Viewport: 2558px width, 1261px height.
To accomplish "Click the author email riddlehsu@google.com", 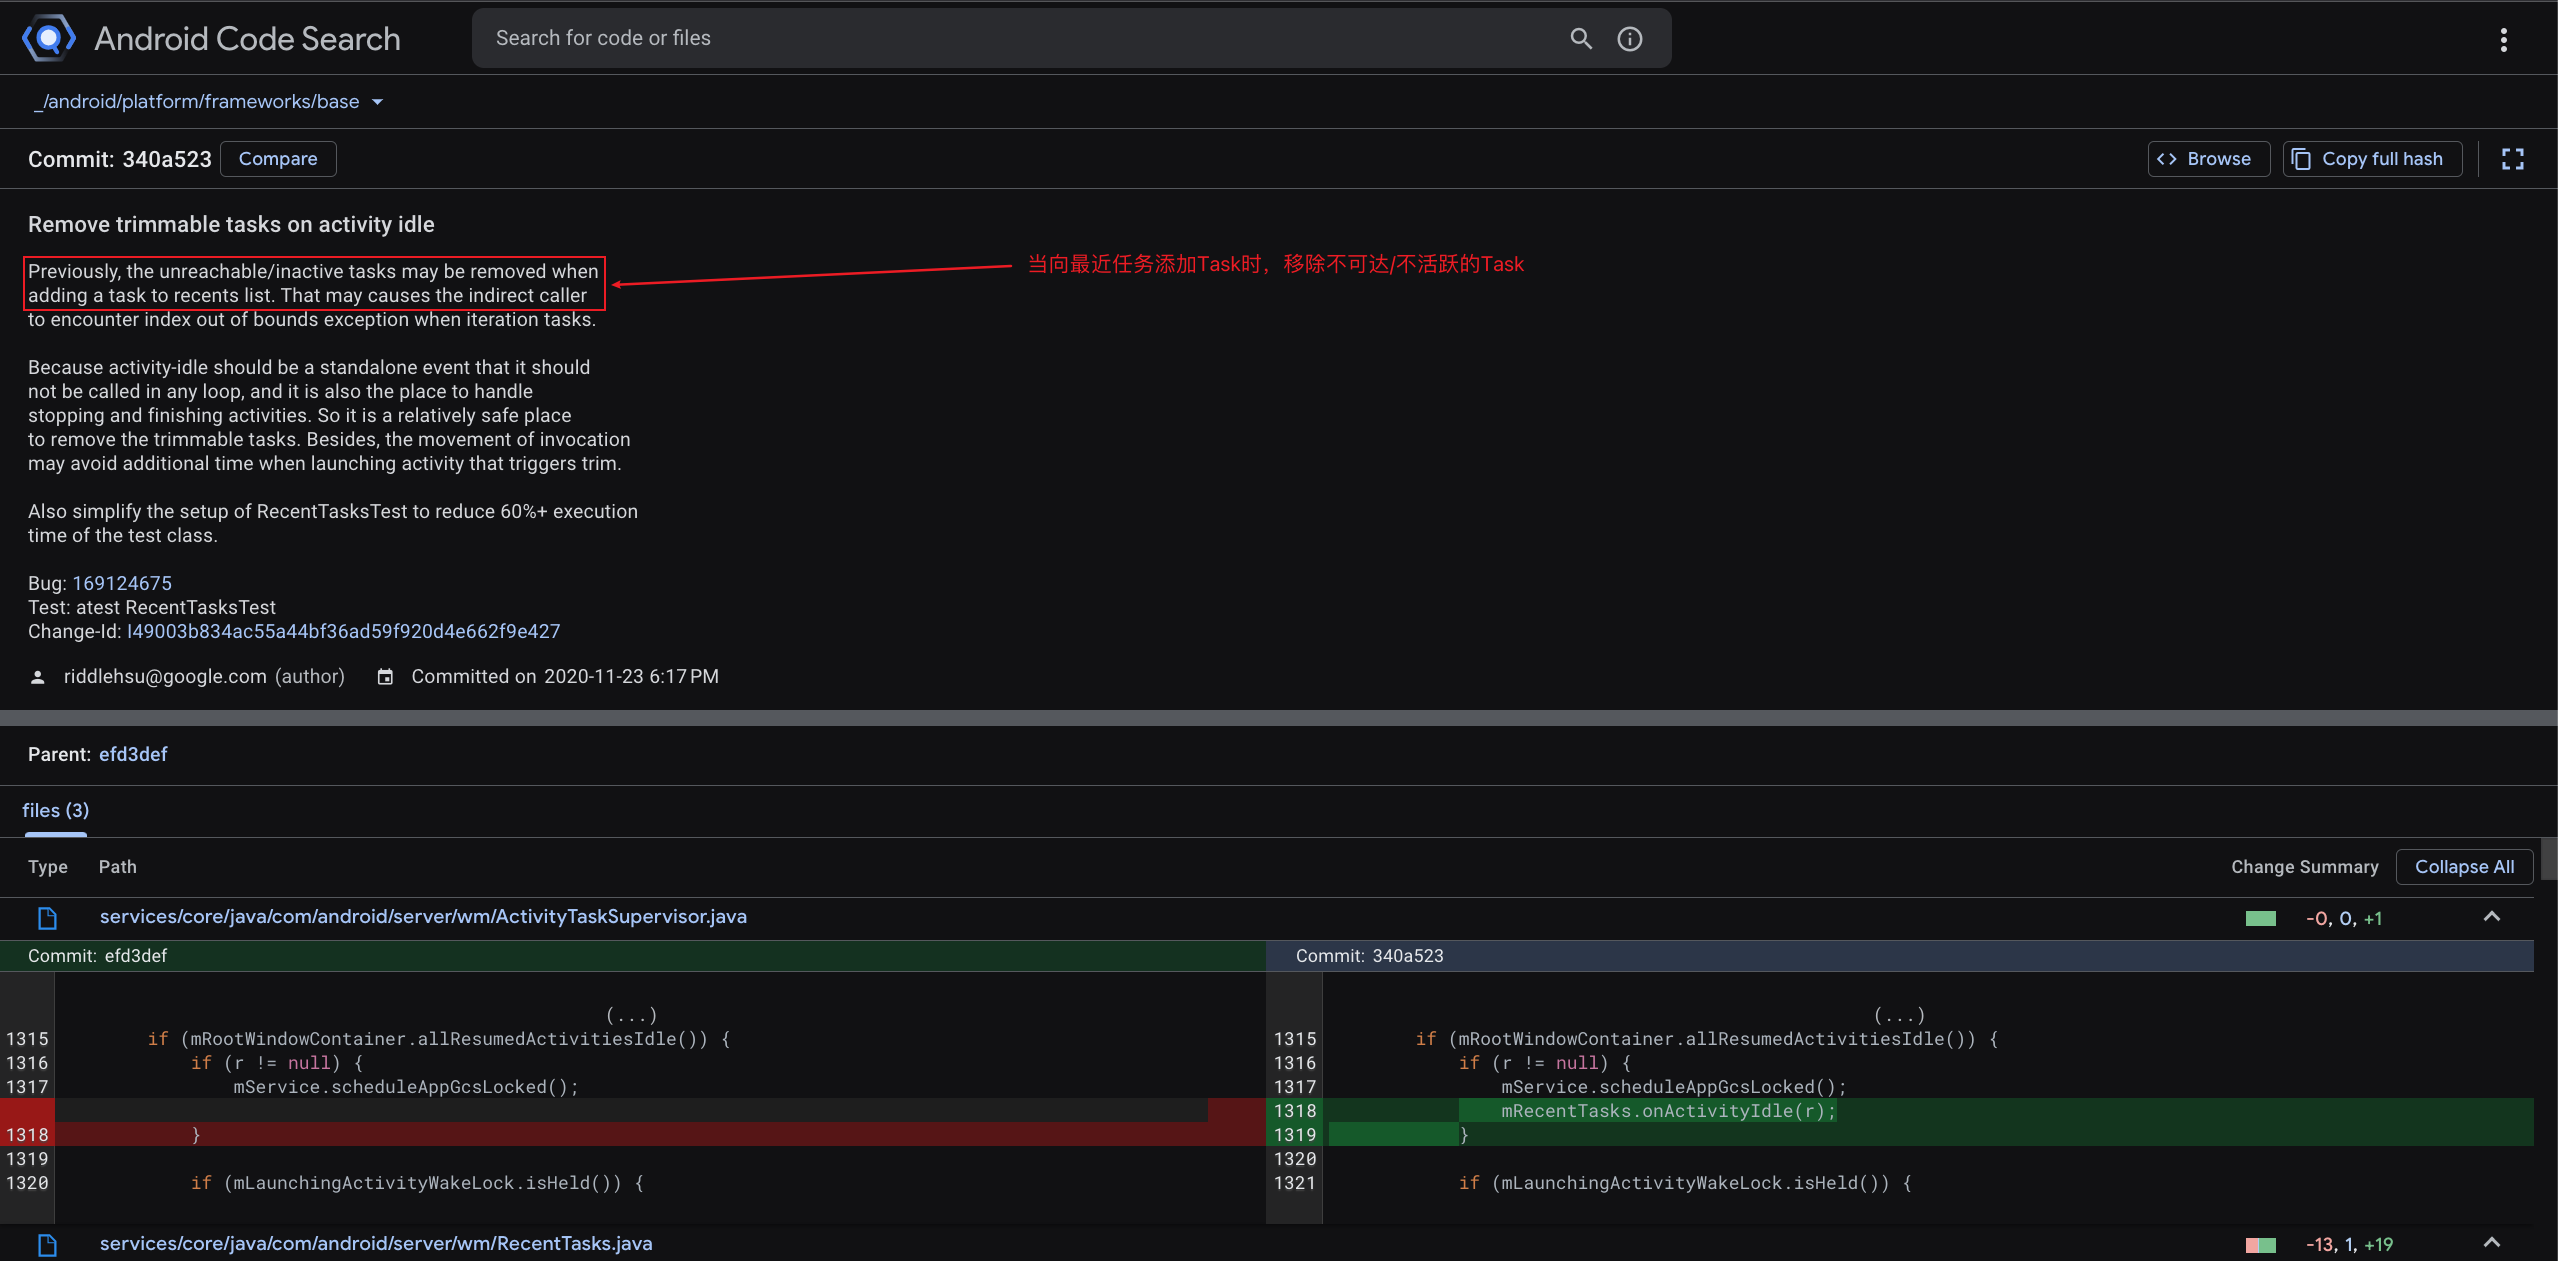I will tap(165, 677).
